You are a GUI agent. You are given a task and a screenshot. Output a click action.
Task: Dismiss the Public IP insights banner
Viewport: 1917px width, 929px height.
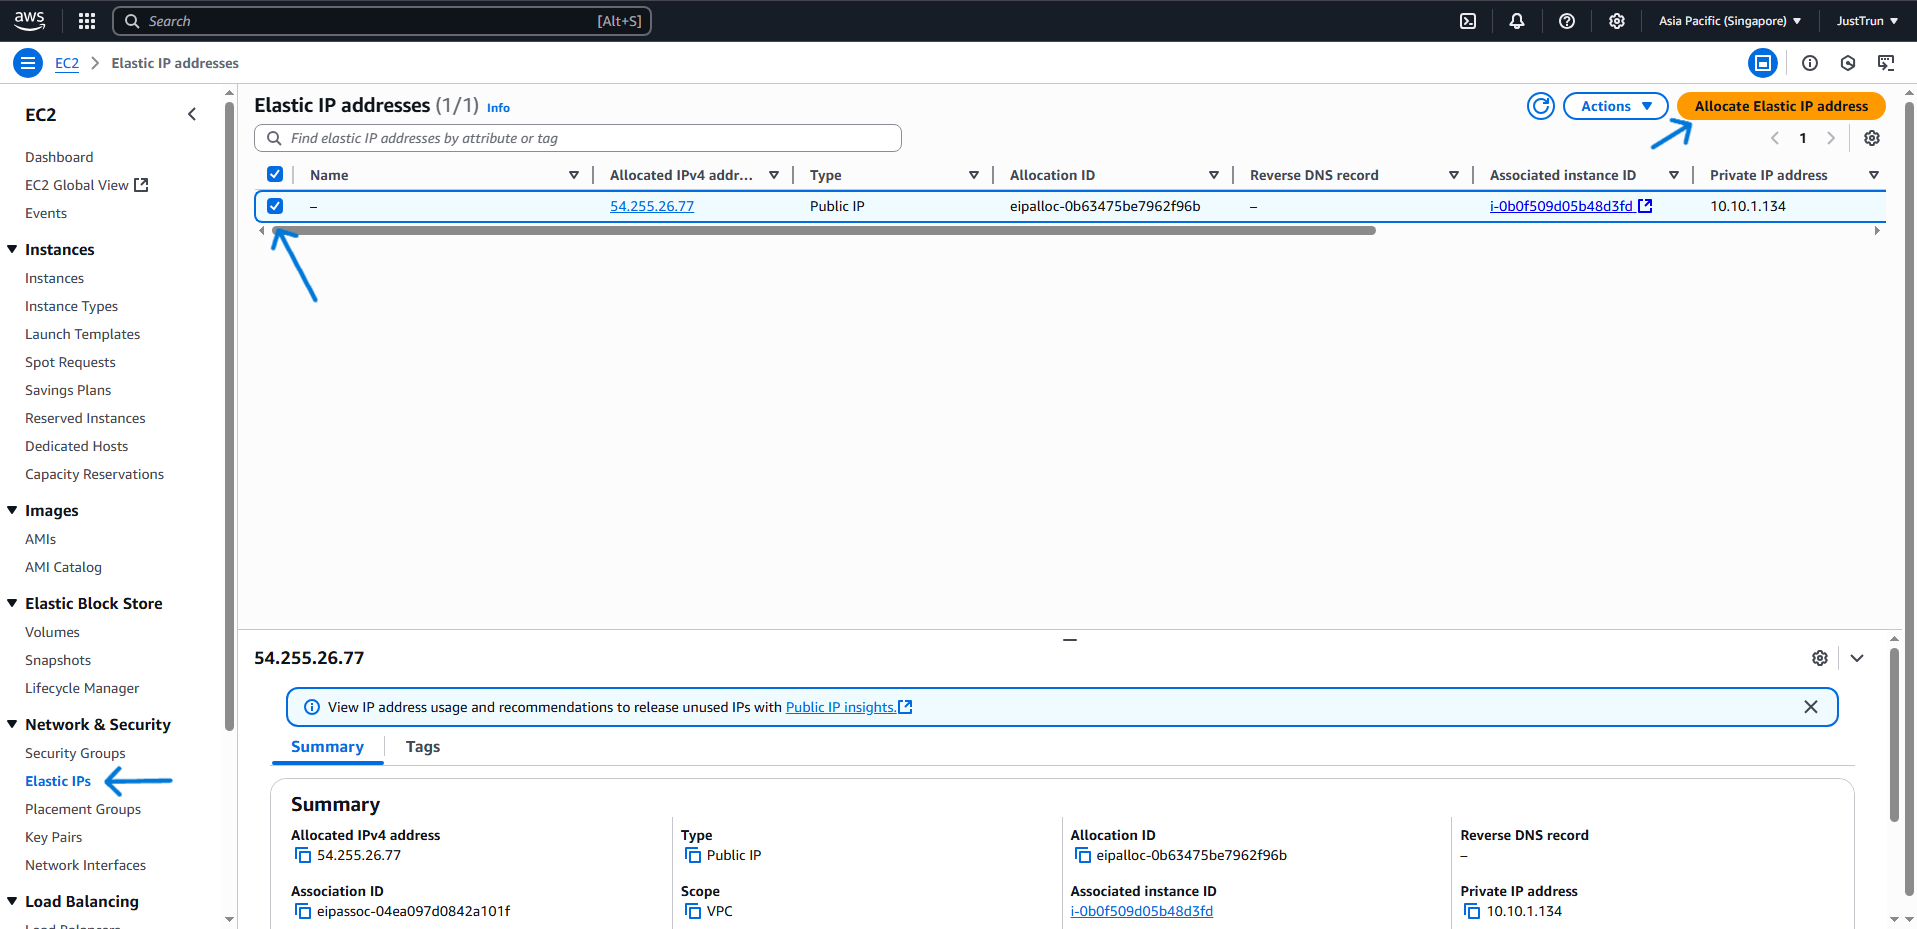1811,707
